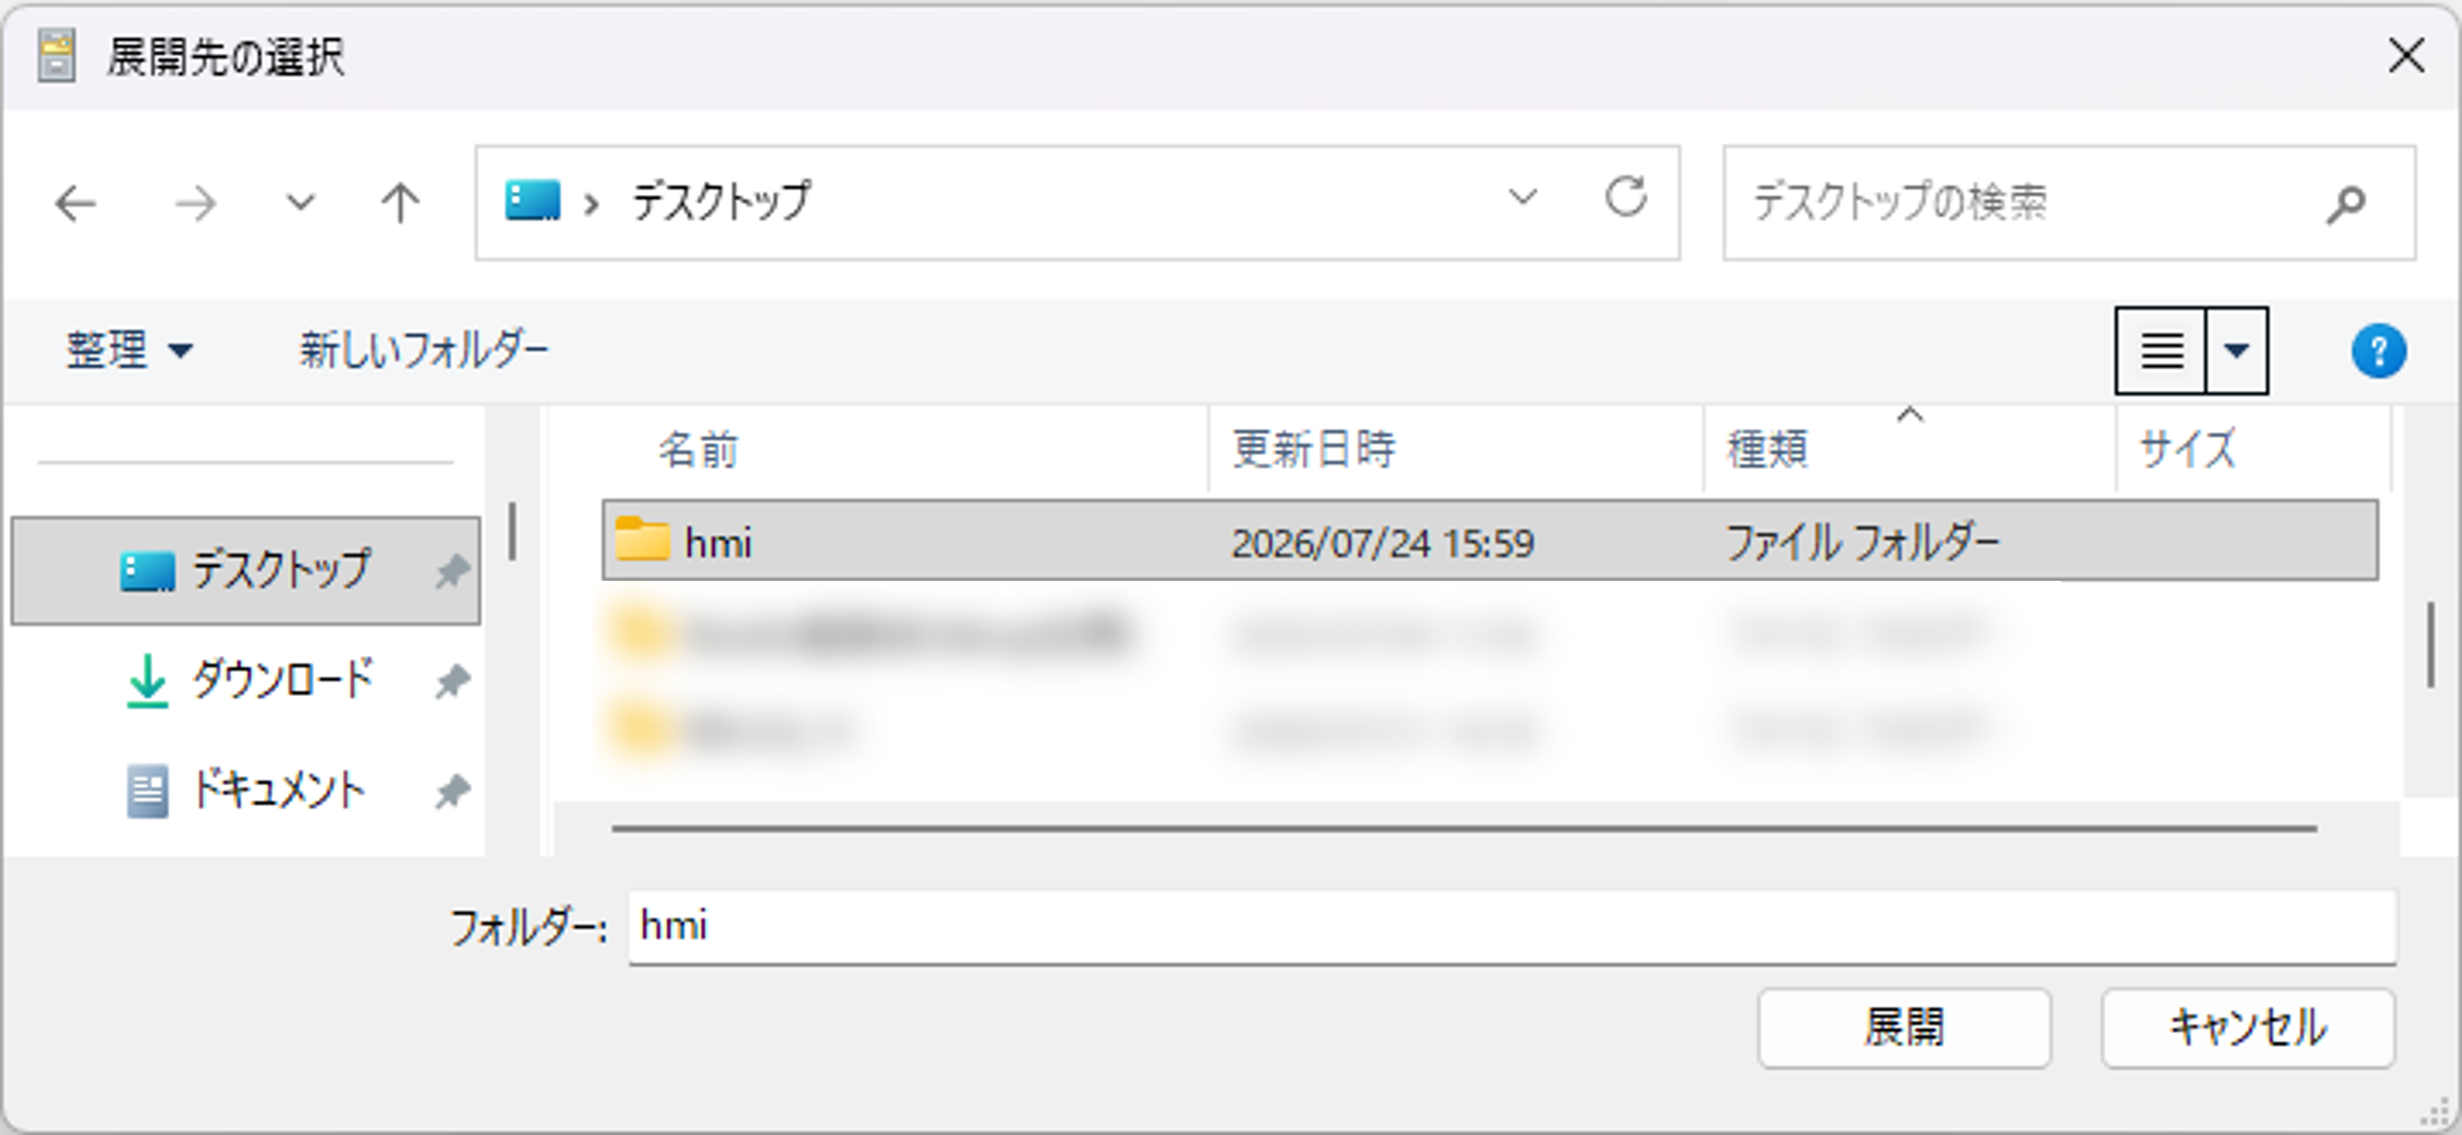
Task: Go back with the left arrow
Action: pyautogui.click(x=76, y=204)
